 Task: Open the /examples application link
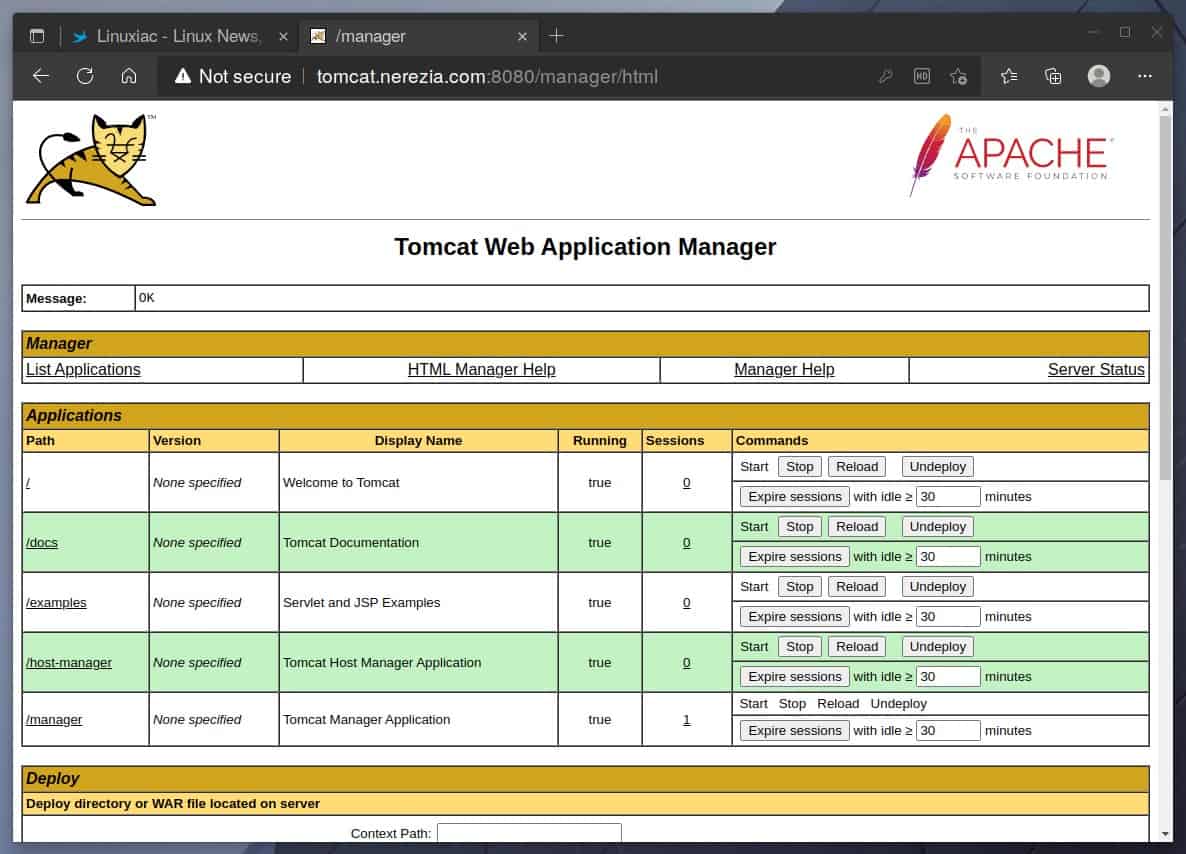tap(56, 602)
